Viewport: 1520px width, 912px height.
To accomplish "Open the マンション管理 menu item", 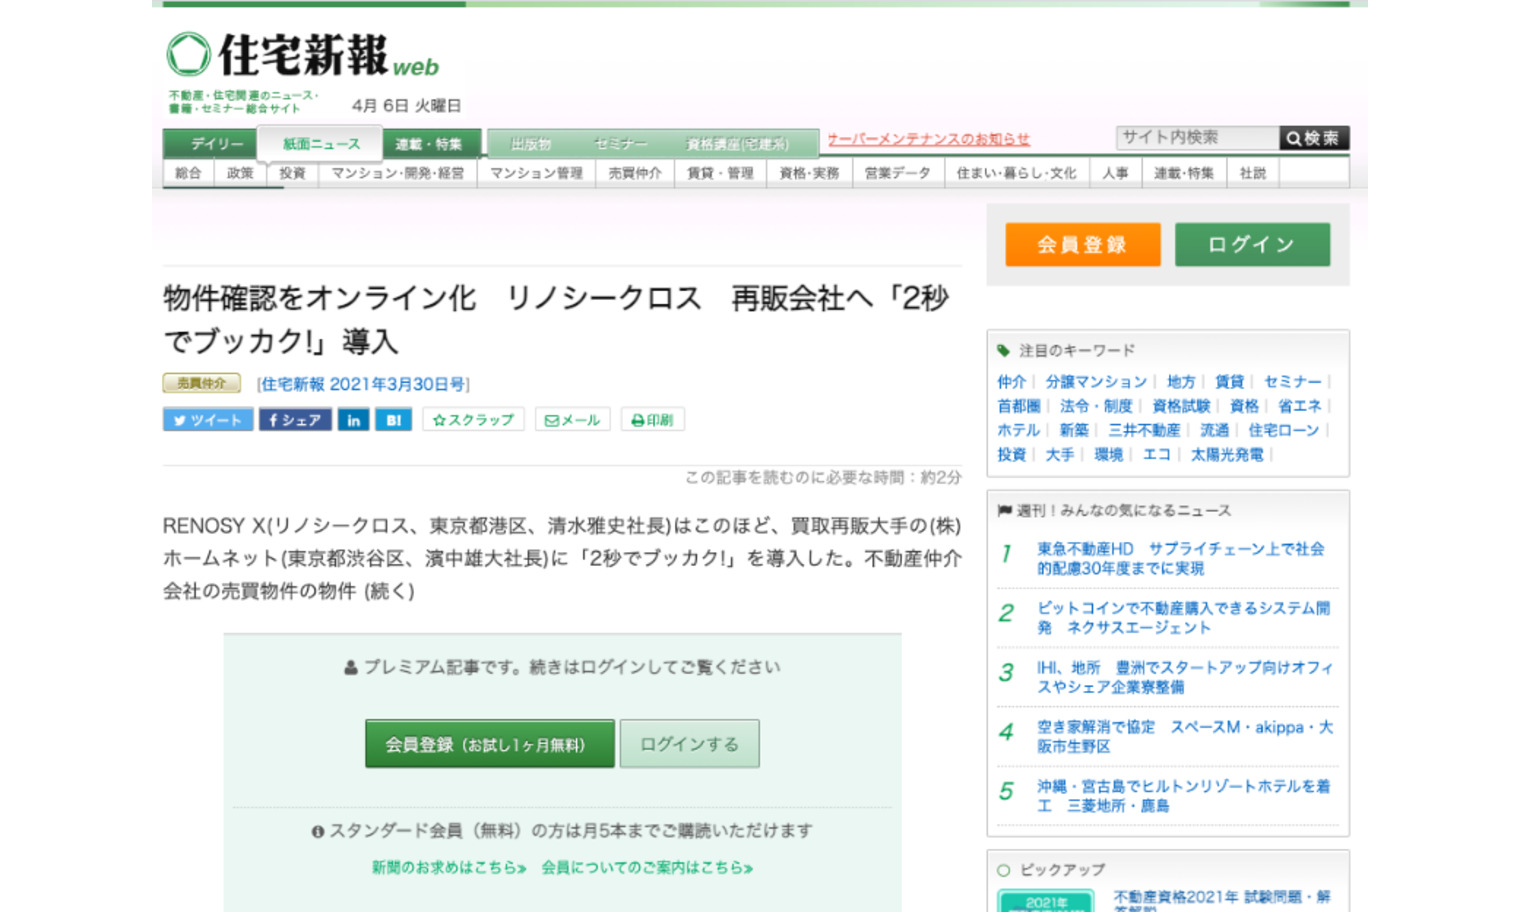I will pos(536,172).
